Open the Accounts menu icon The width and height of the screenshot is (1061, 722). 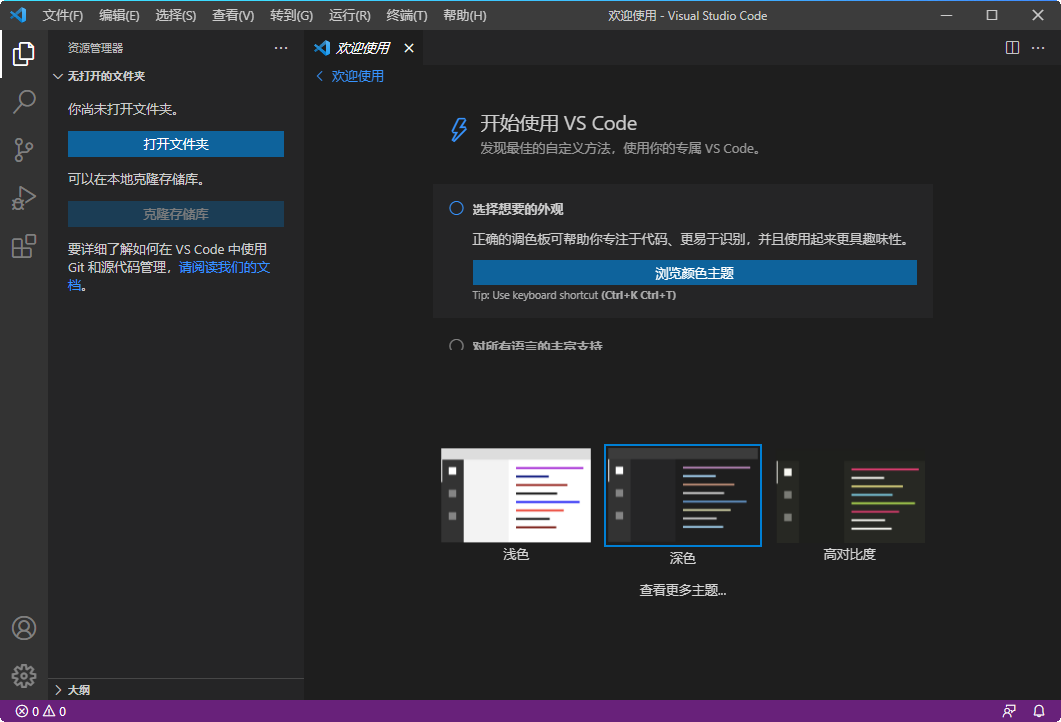(24, 628)
